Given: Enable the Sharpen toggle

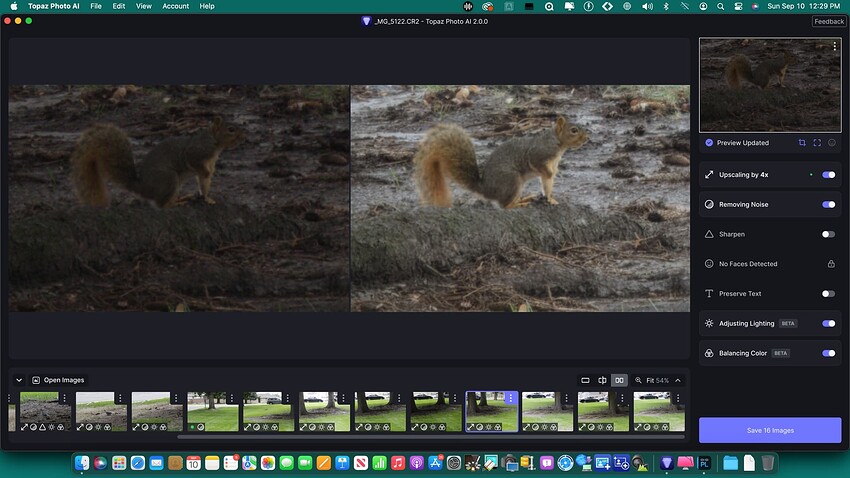Looking at the screenshot, I should [828, 234].
